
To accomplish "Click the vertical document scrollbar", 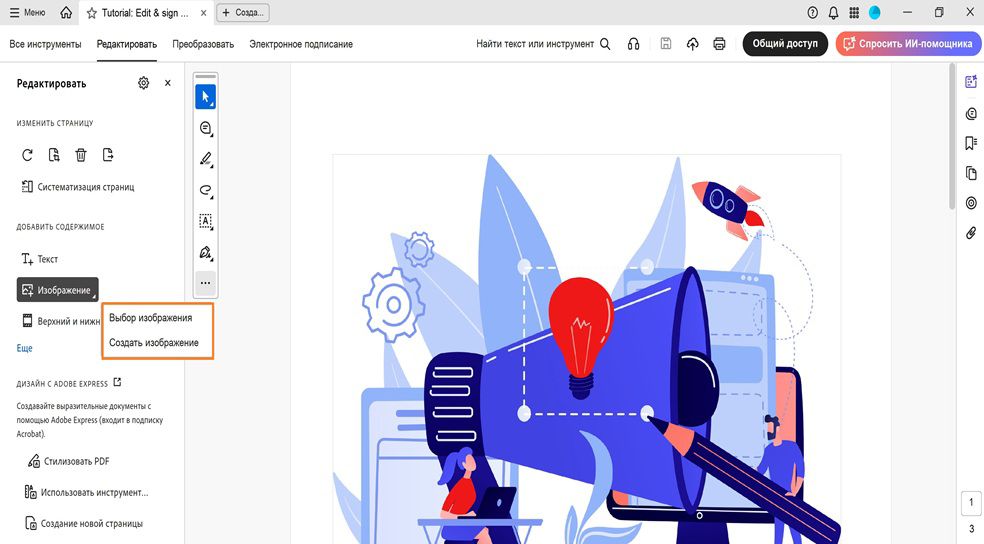I will point(953,135).
